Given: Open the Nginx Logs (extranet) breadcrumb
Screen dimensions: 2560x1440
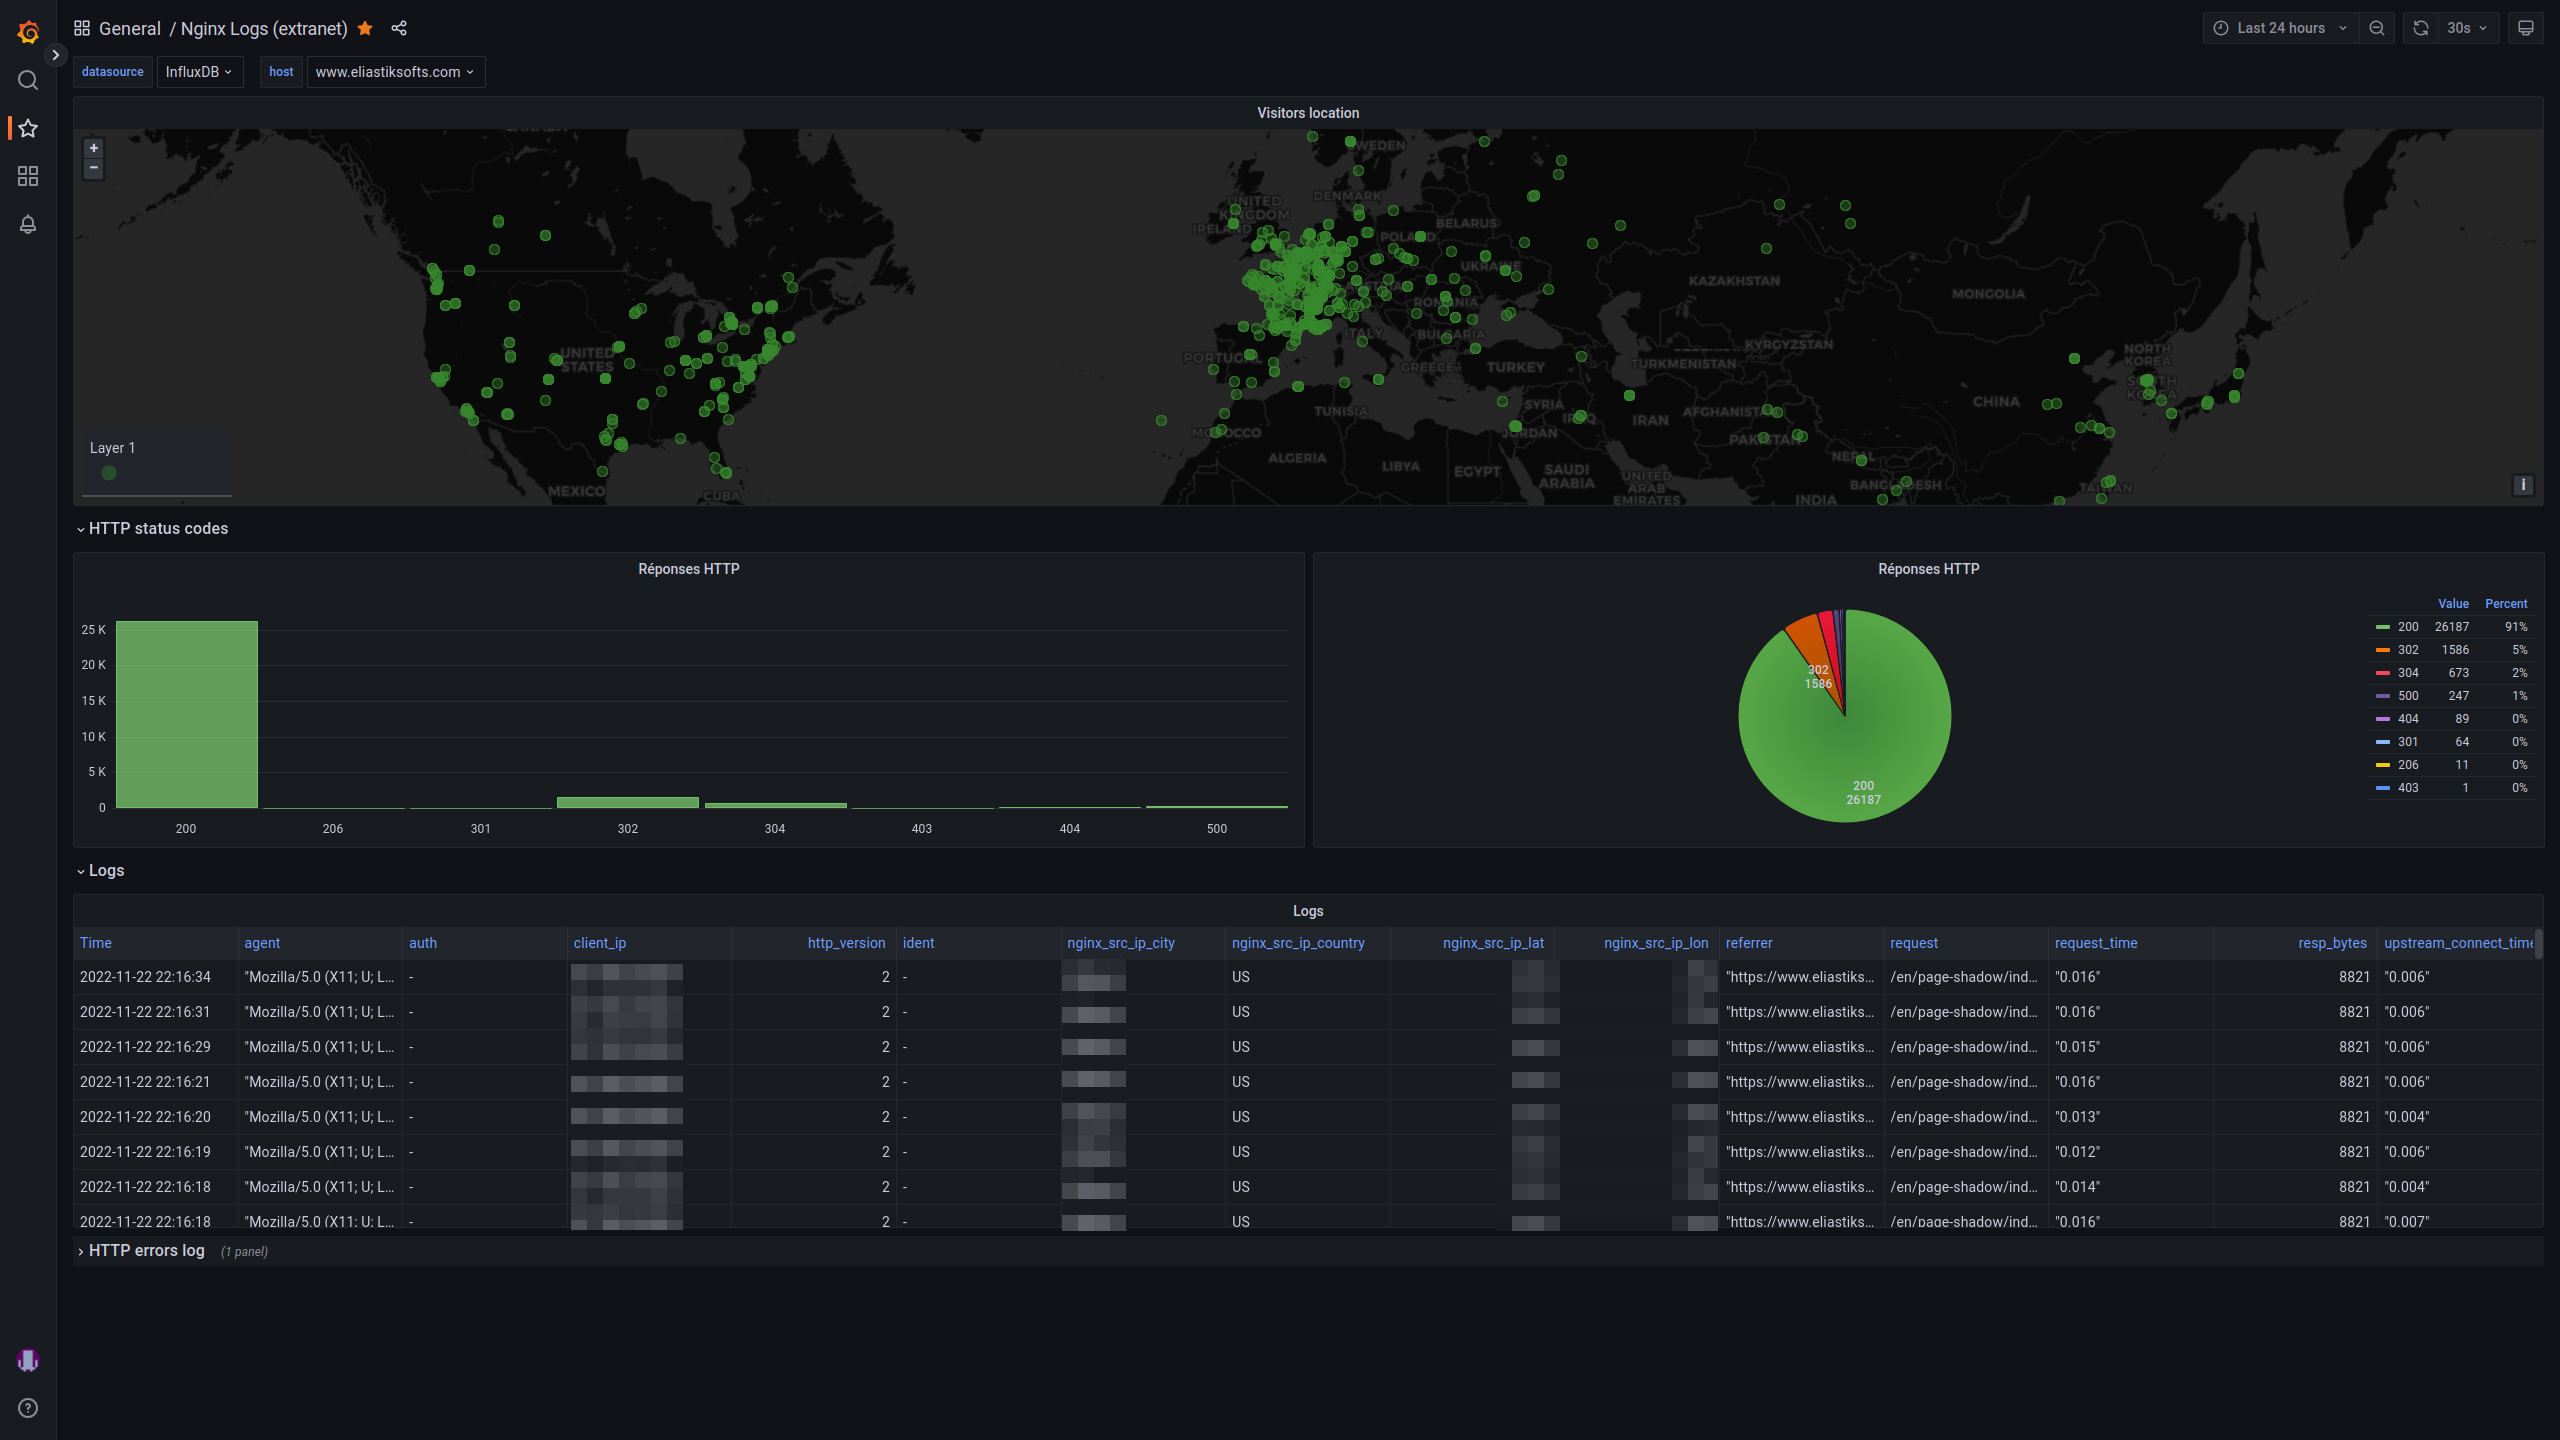Looking at the screenshot, I should point(264,28).
